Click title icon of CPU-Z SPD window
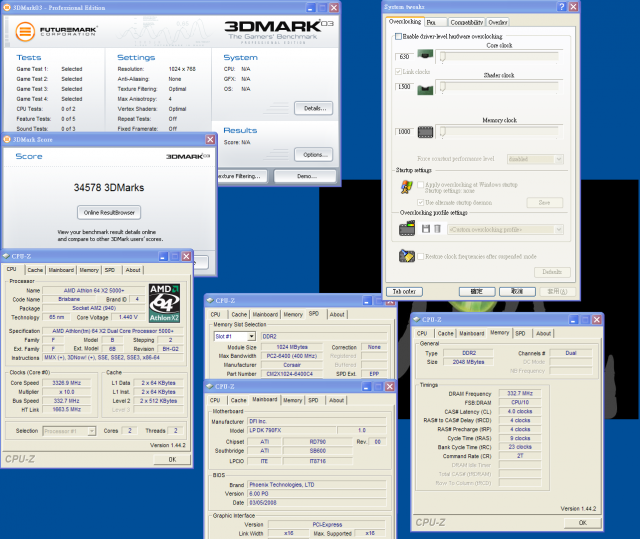Viewport: 640px width, 539px height. [210, 300]
